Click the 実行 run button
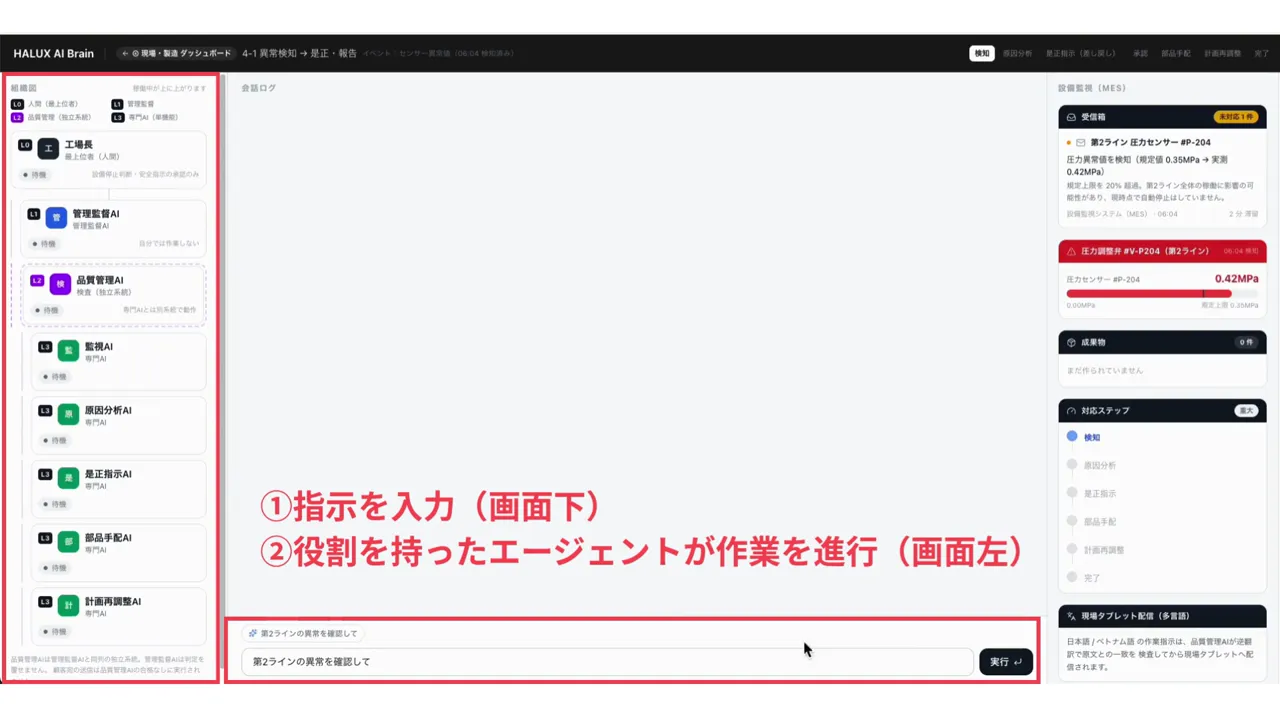Viewport: 1280px width, 720px height. coord(1006,662)
